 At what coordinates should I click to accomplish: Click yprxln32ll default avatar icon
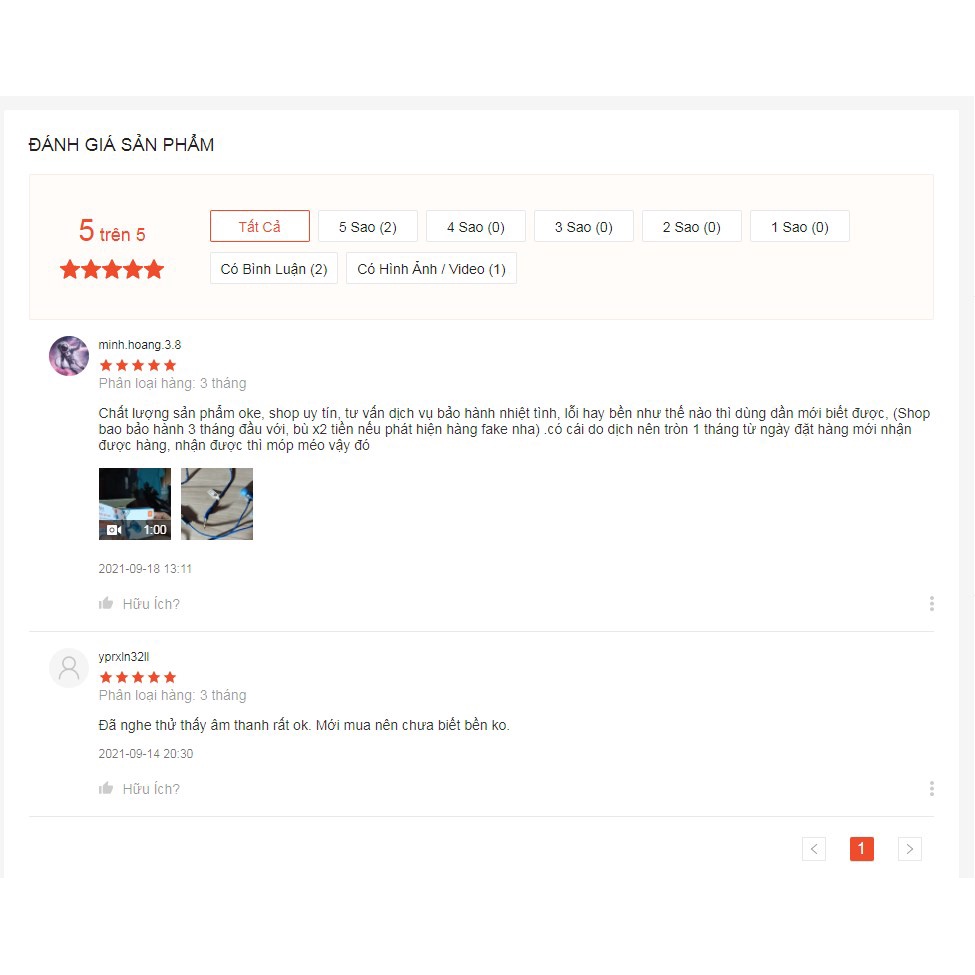click(69, 668)
